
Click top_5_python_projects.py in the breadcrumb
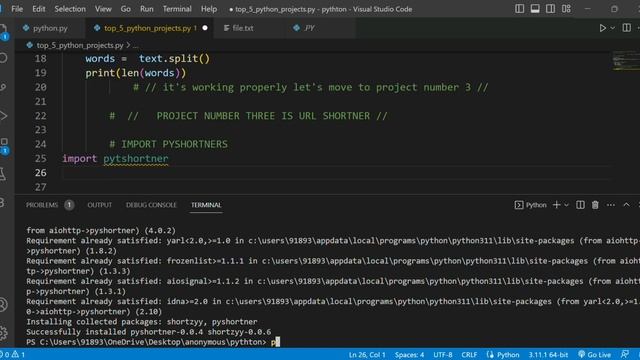80,45
